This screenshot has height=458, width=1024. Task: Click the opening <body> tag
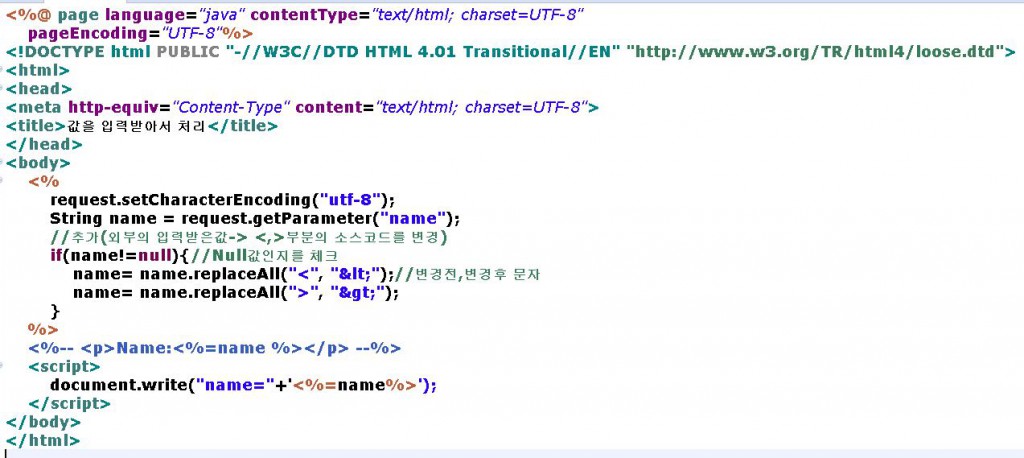point(39,163)
